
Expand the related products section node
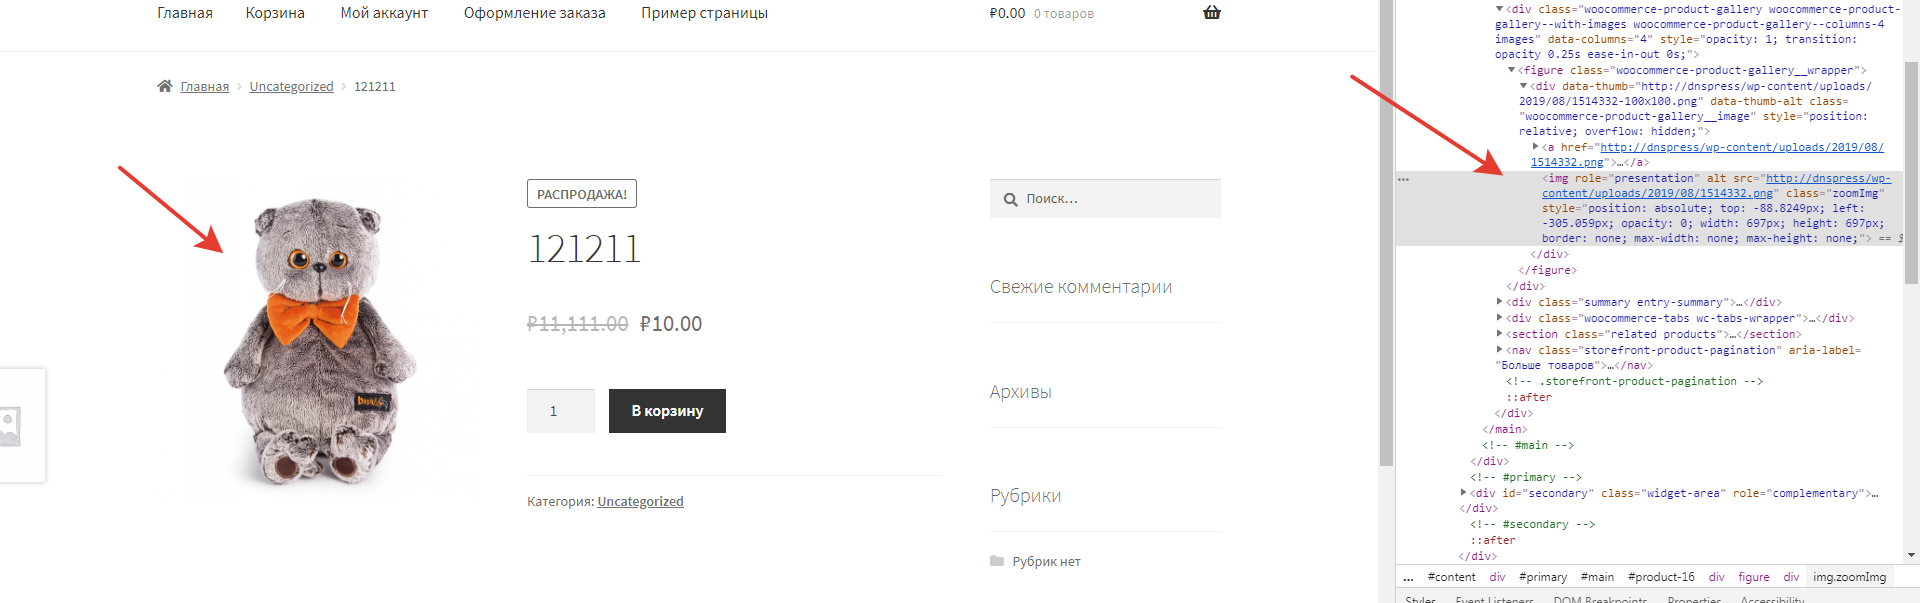tap(1499, 334)
